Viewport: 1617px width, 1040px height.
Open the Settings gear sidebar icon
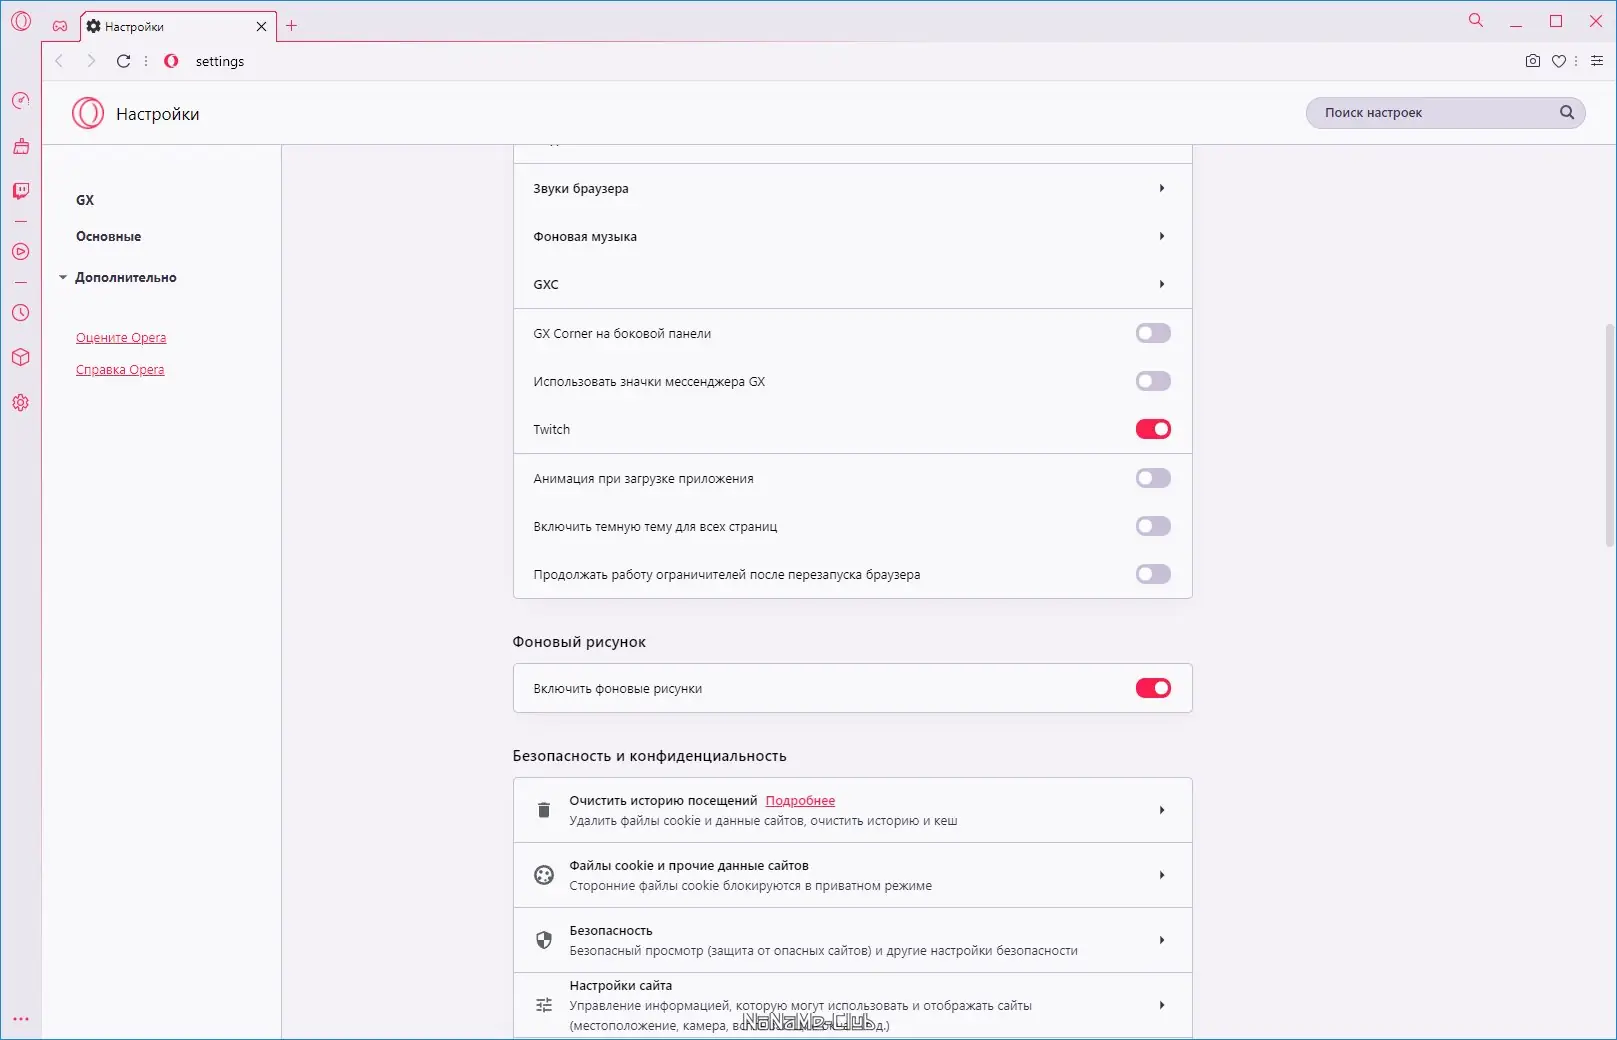pos(21,403)
